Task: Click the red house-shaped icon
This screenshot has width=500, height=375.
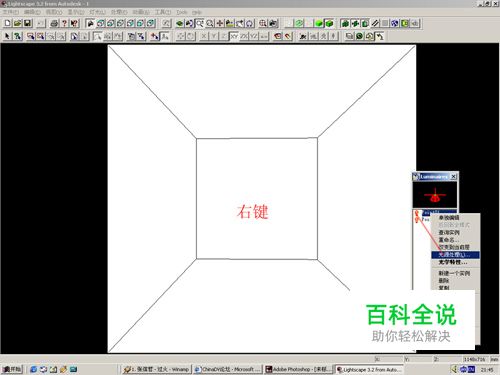Action: [x=277, y=36]
